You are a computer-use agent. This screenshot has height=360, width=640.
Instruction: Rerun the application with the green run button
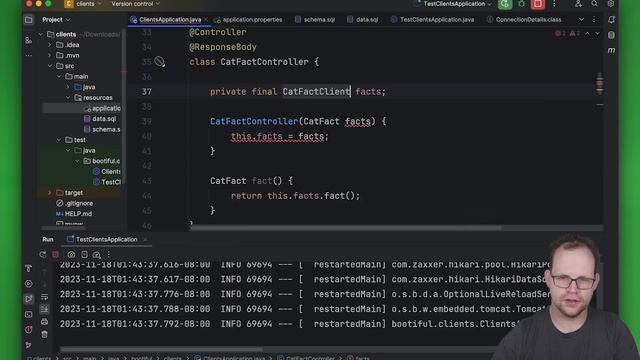click(x=505, y=4)
